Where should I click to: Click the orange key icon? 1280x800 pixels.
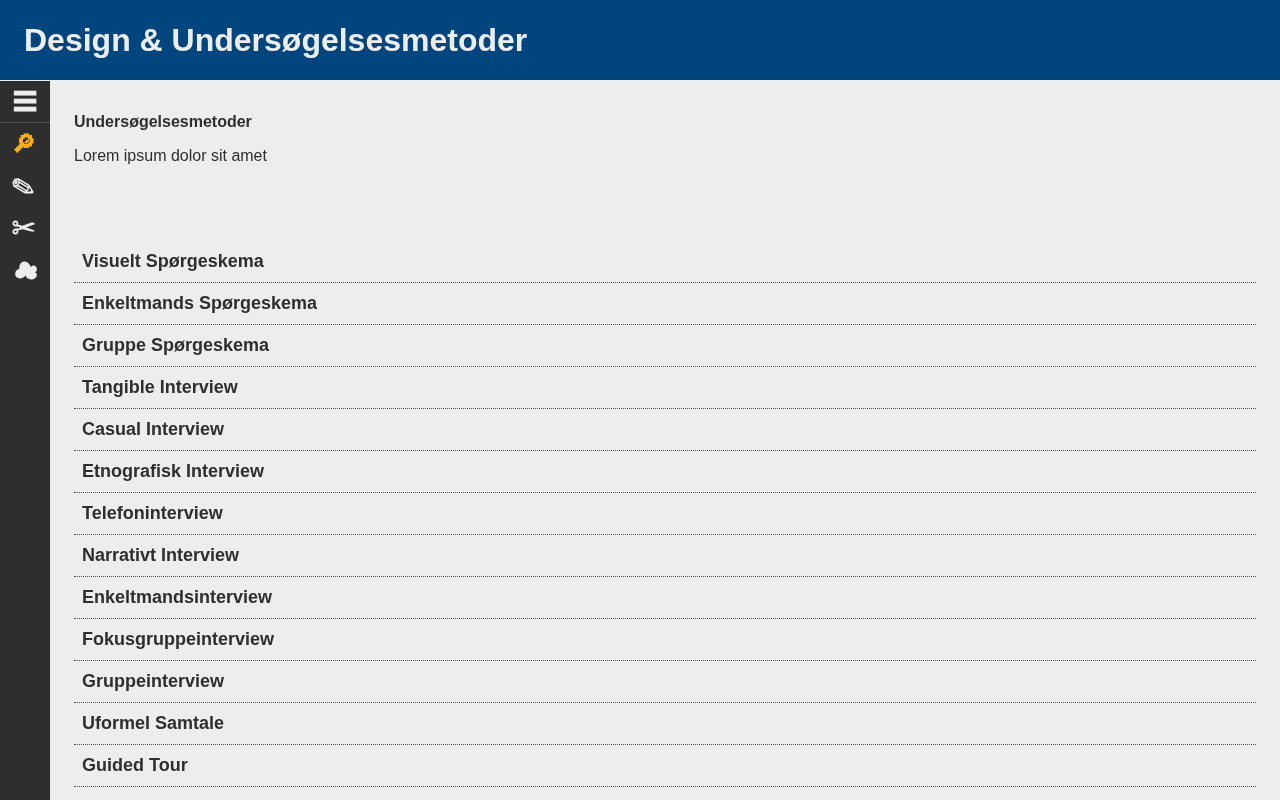pos(24,143)
